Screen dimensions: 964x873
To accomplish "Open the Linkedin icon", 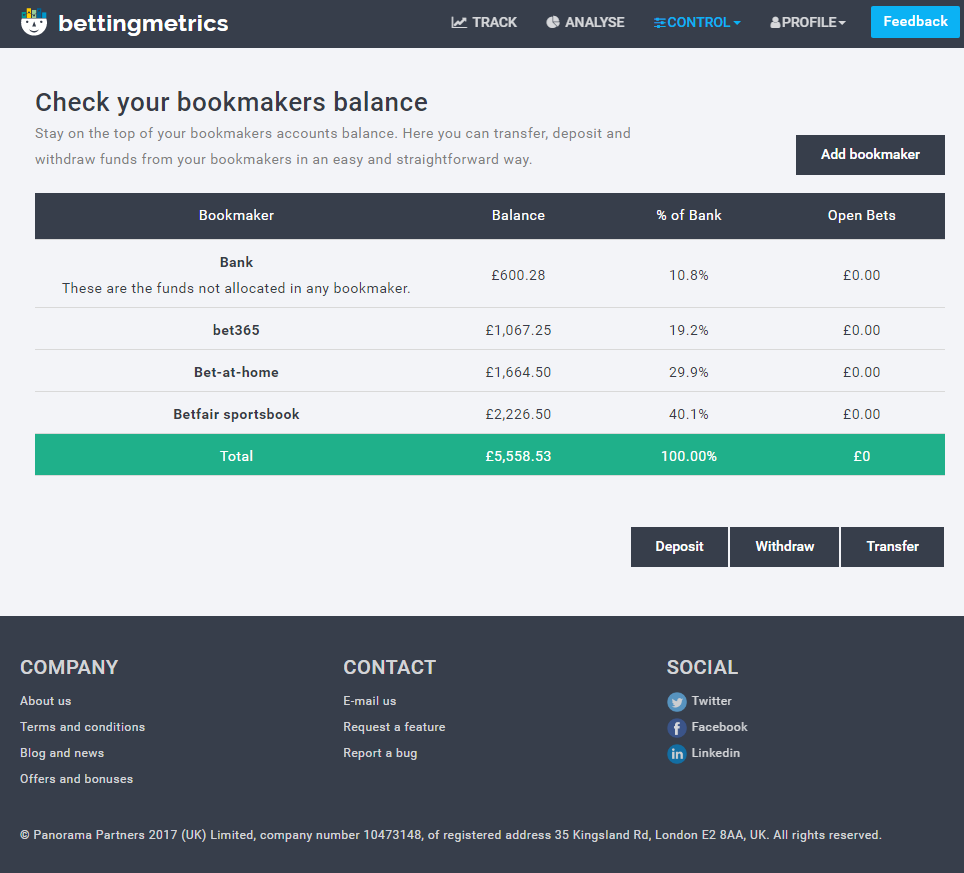I will tap(677, 754).
